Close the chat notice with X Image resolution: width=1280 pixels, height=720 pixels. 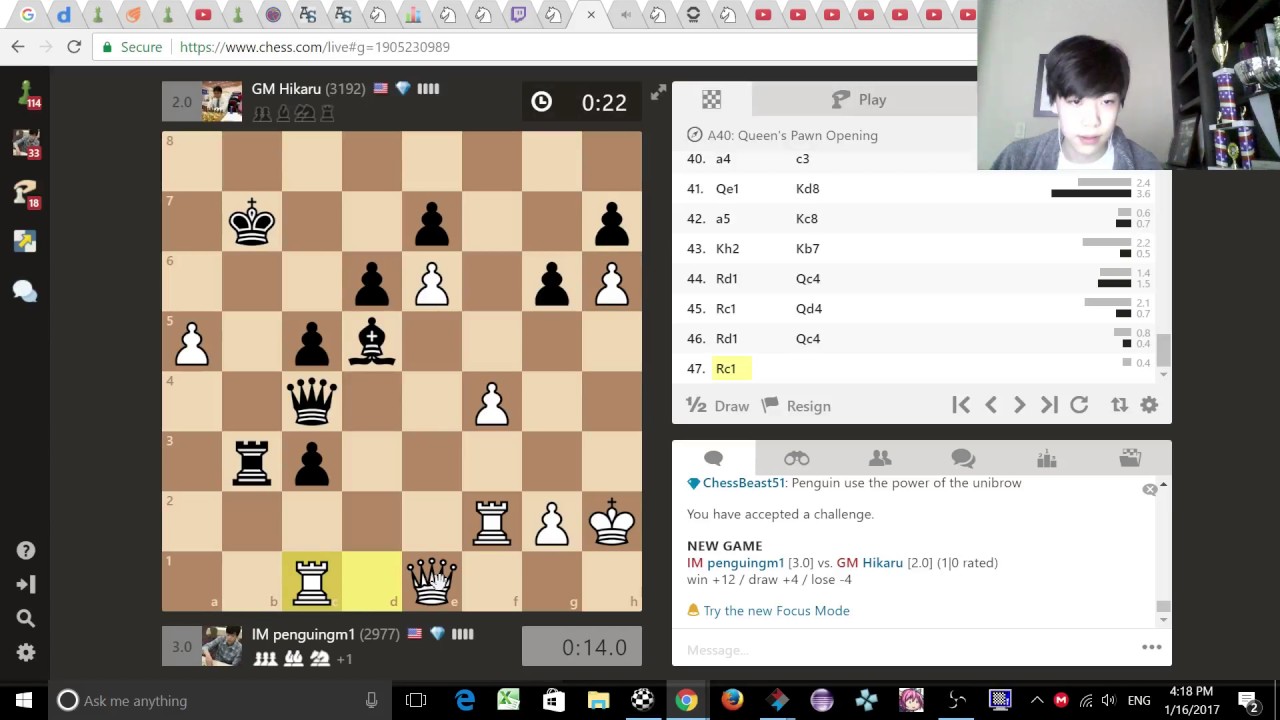click(x=1150, y=490)
